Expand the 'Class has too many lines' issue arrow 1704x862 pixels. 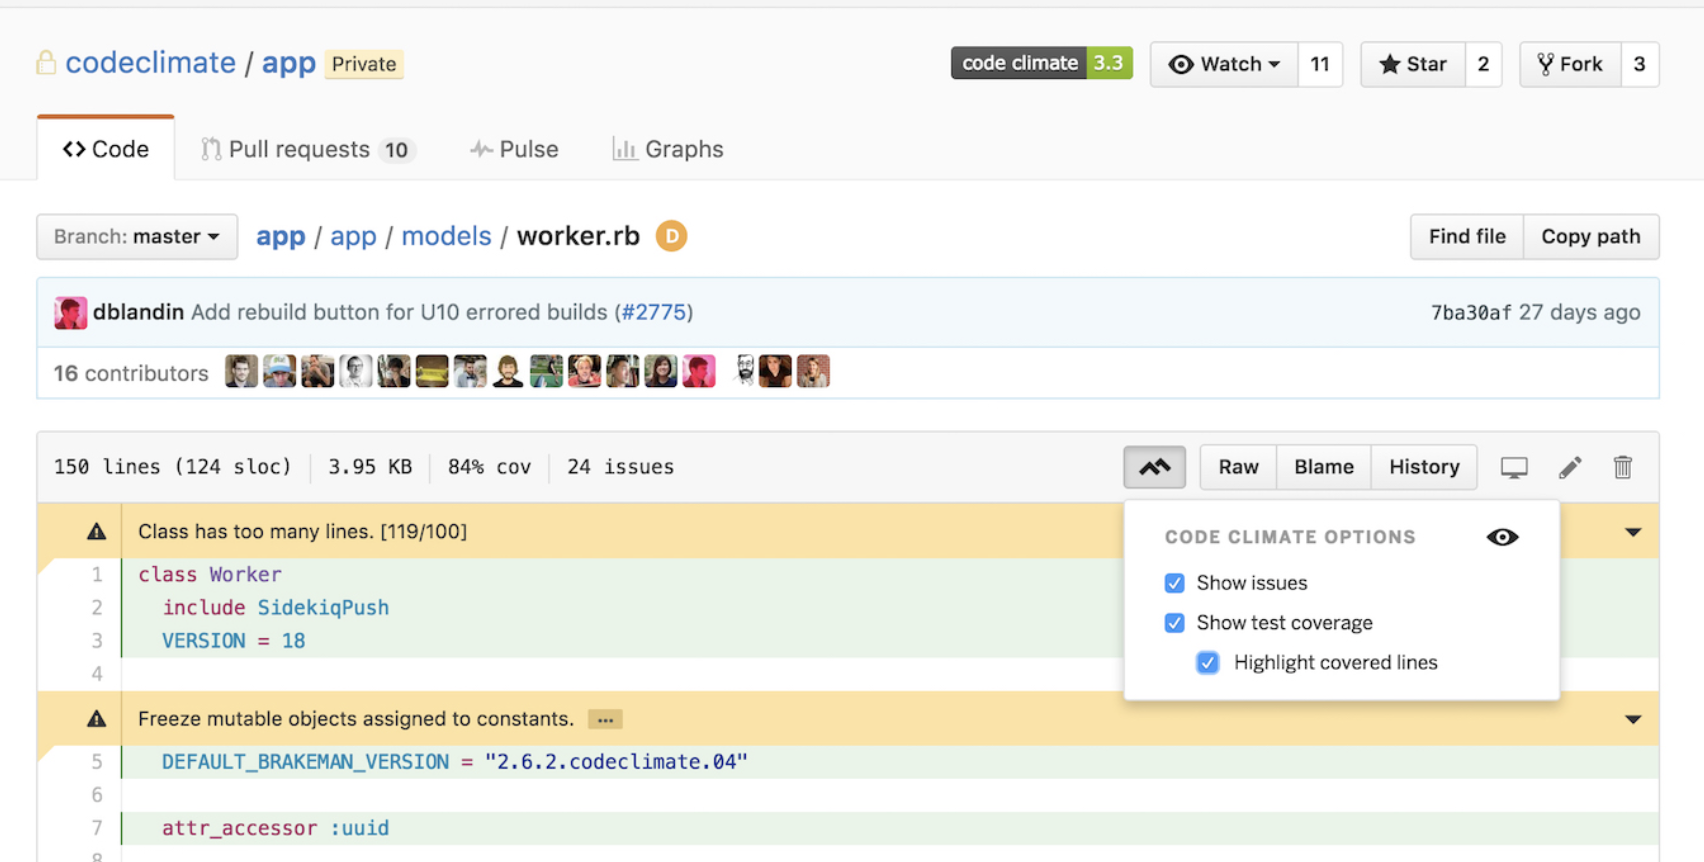1633,532
